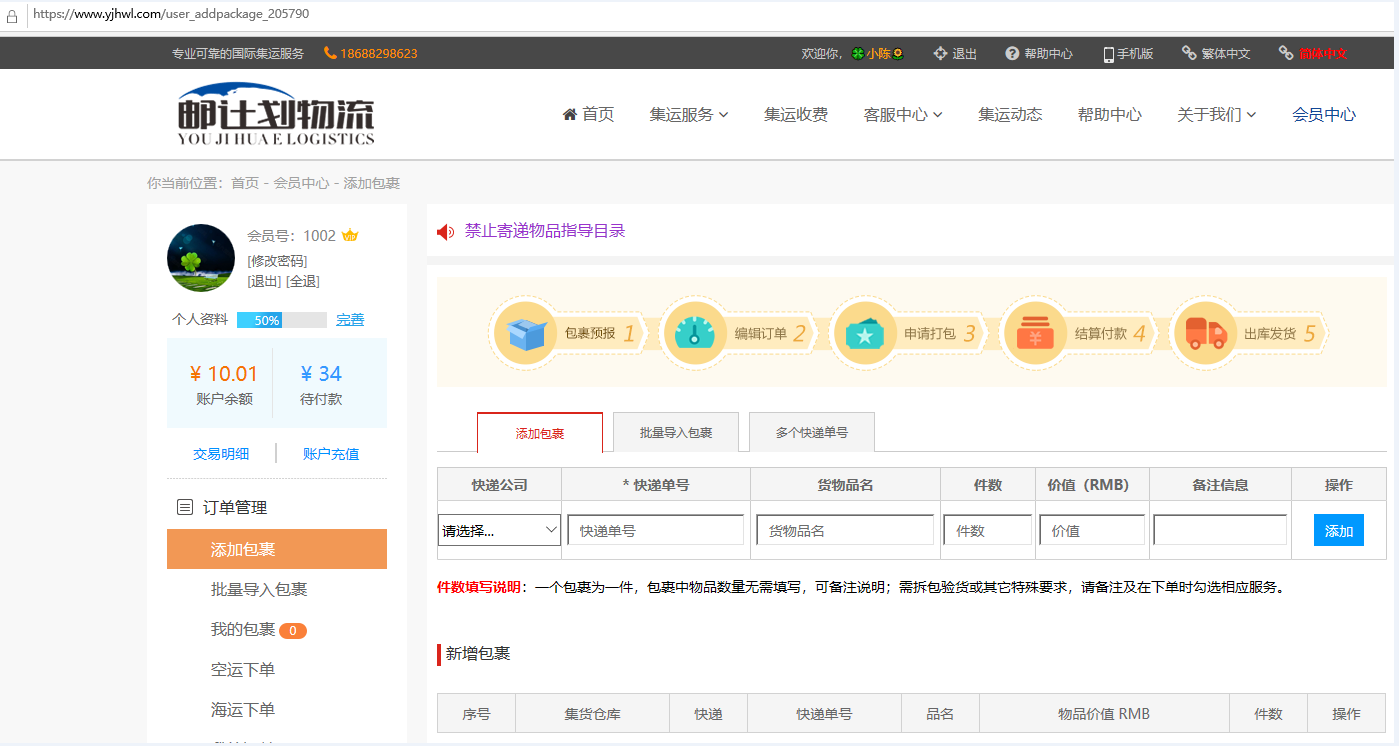Image resolution: width=1399 pixels, height=746 pixels.
Task: Select the 添加包裹 tab
Action: 540,433
